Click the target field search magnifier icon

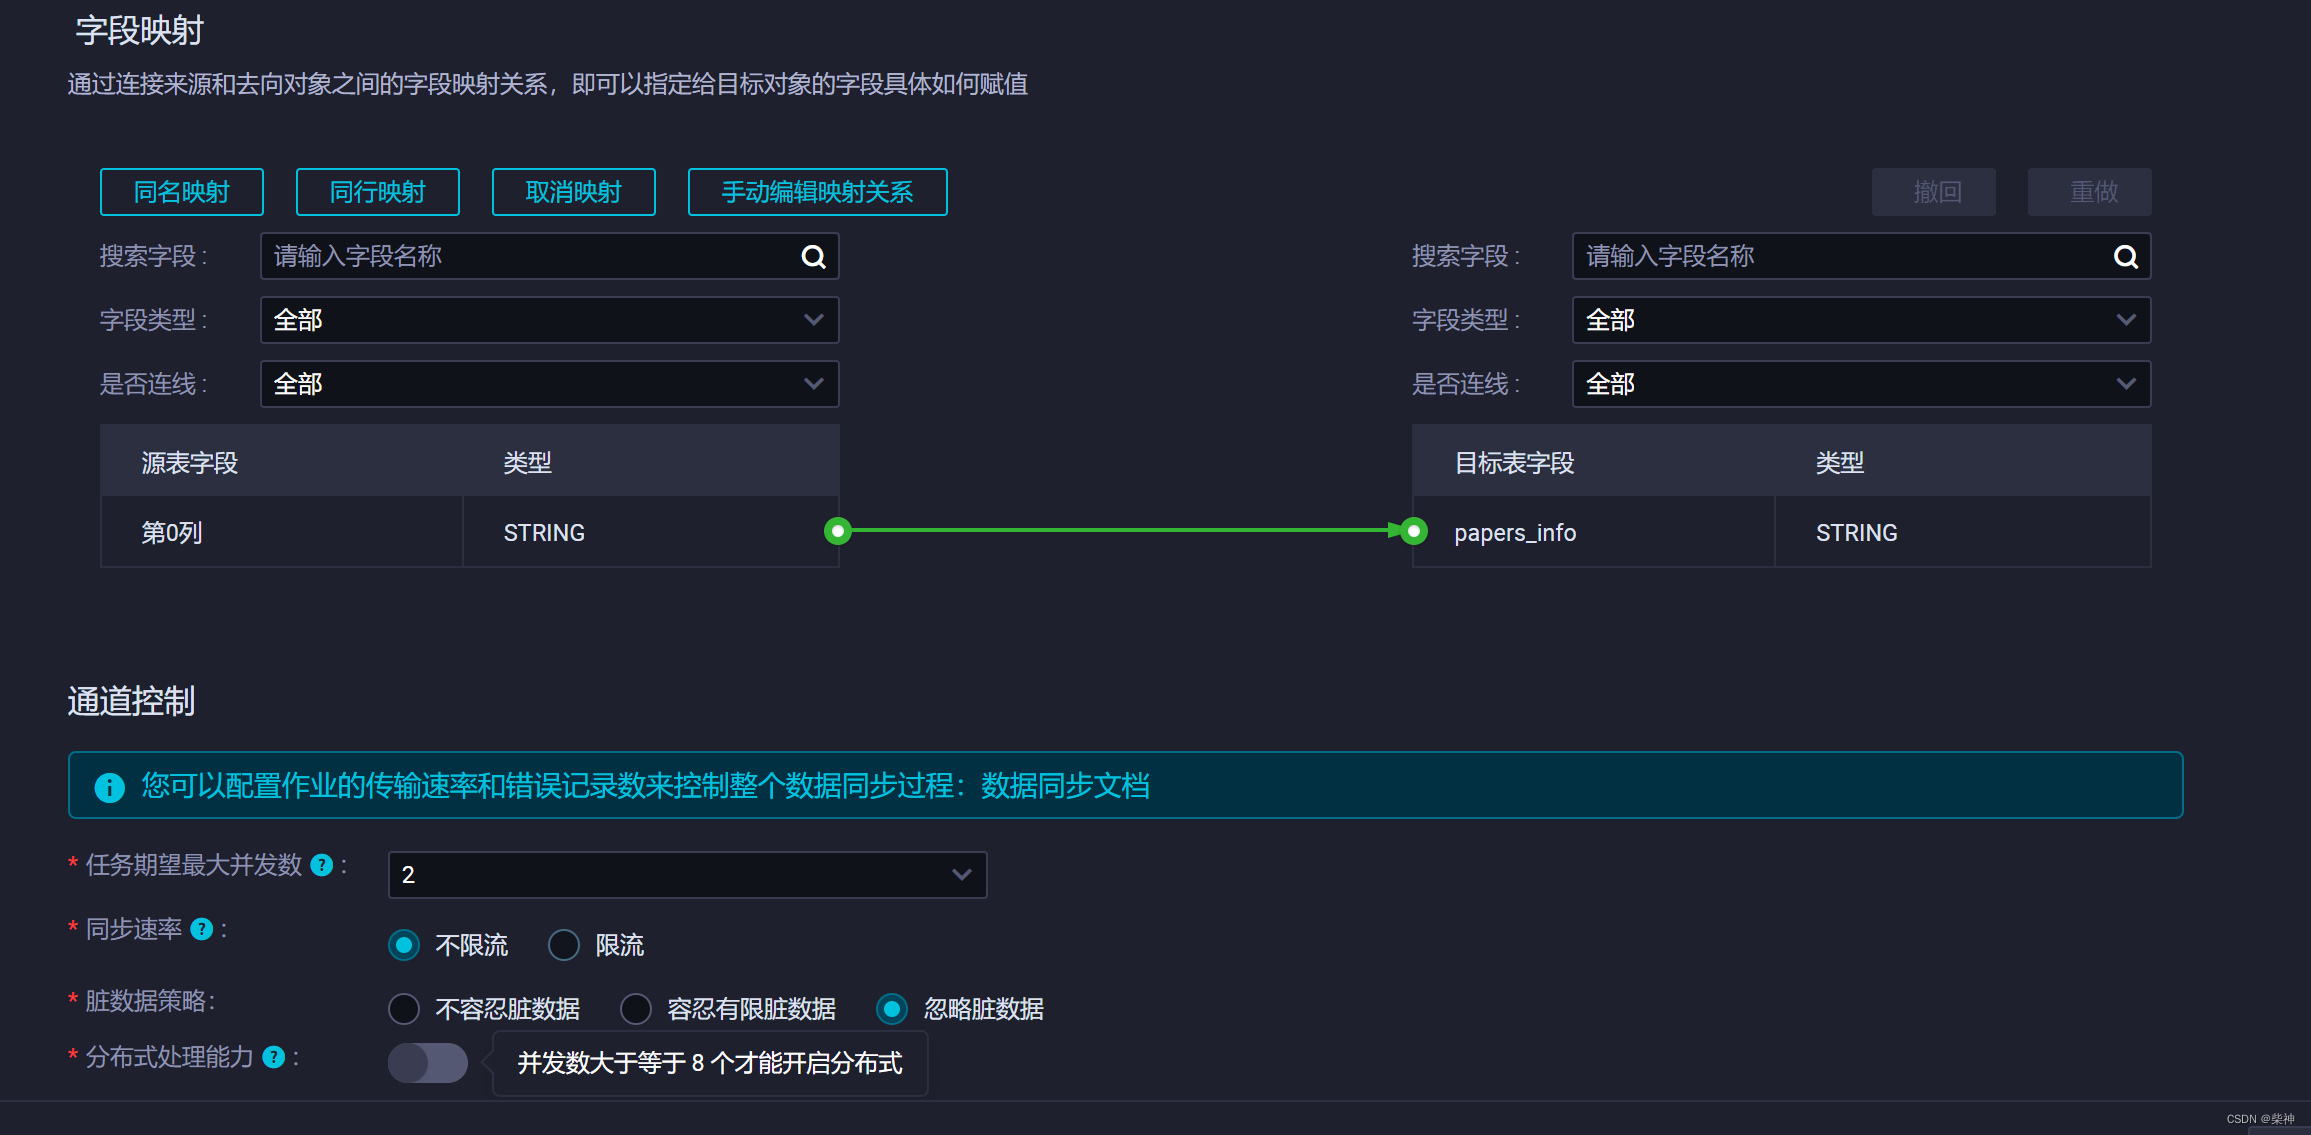[x=2125, y=257]
